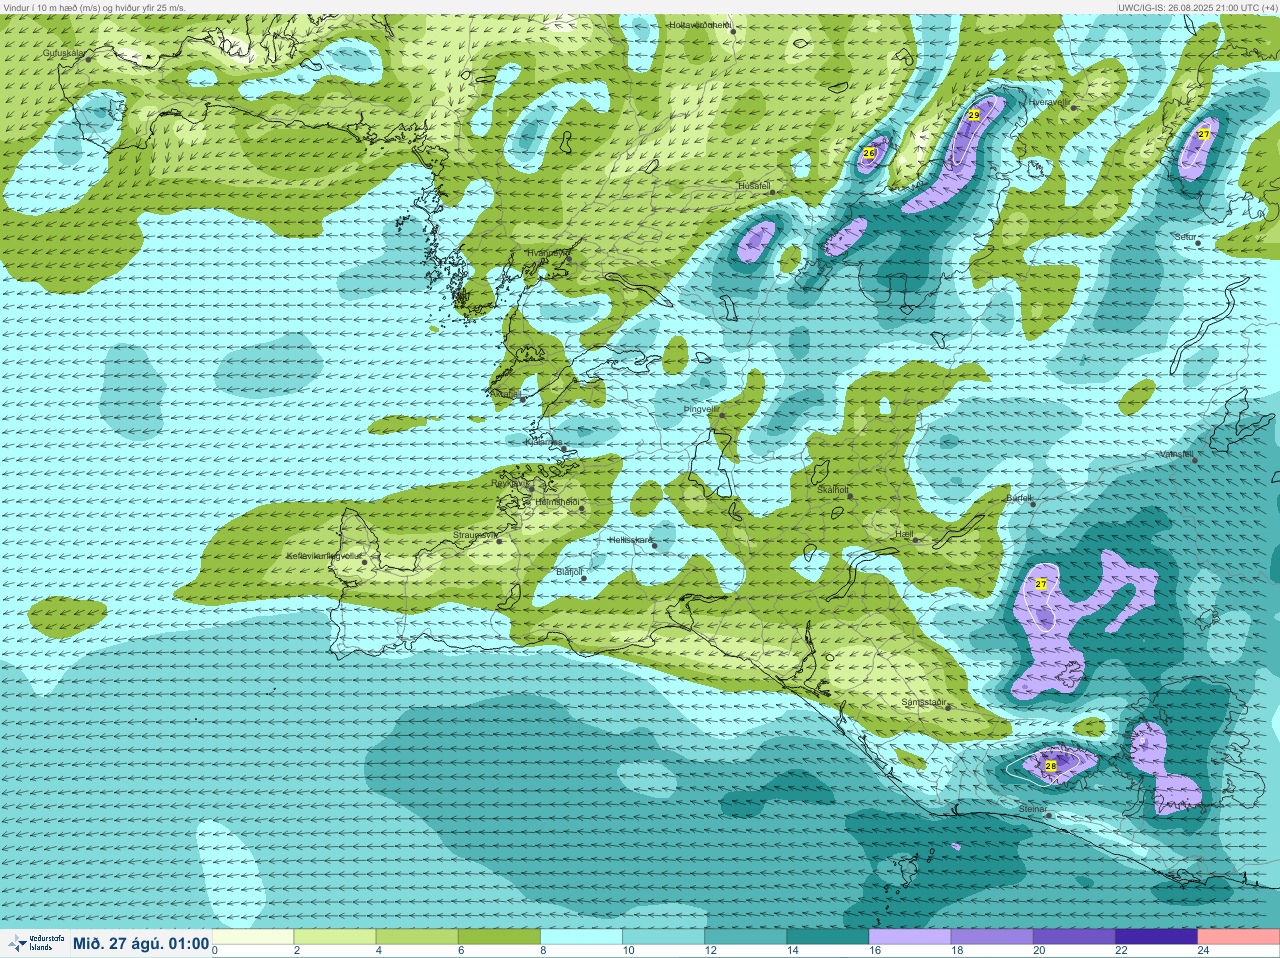Select the 22–24 m/s legend swatch
Viewport: 1280px width, 958px height.
[1155, 937]
